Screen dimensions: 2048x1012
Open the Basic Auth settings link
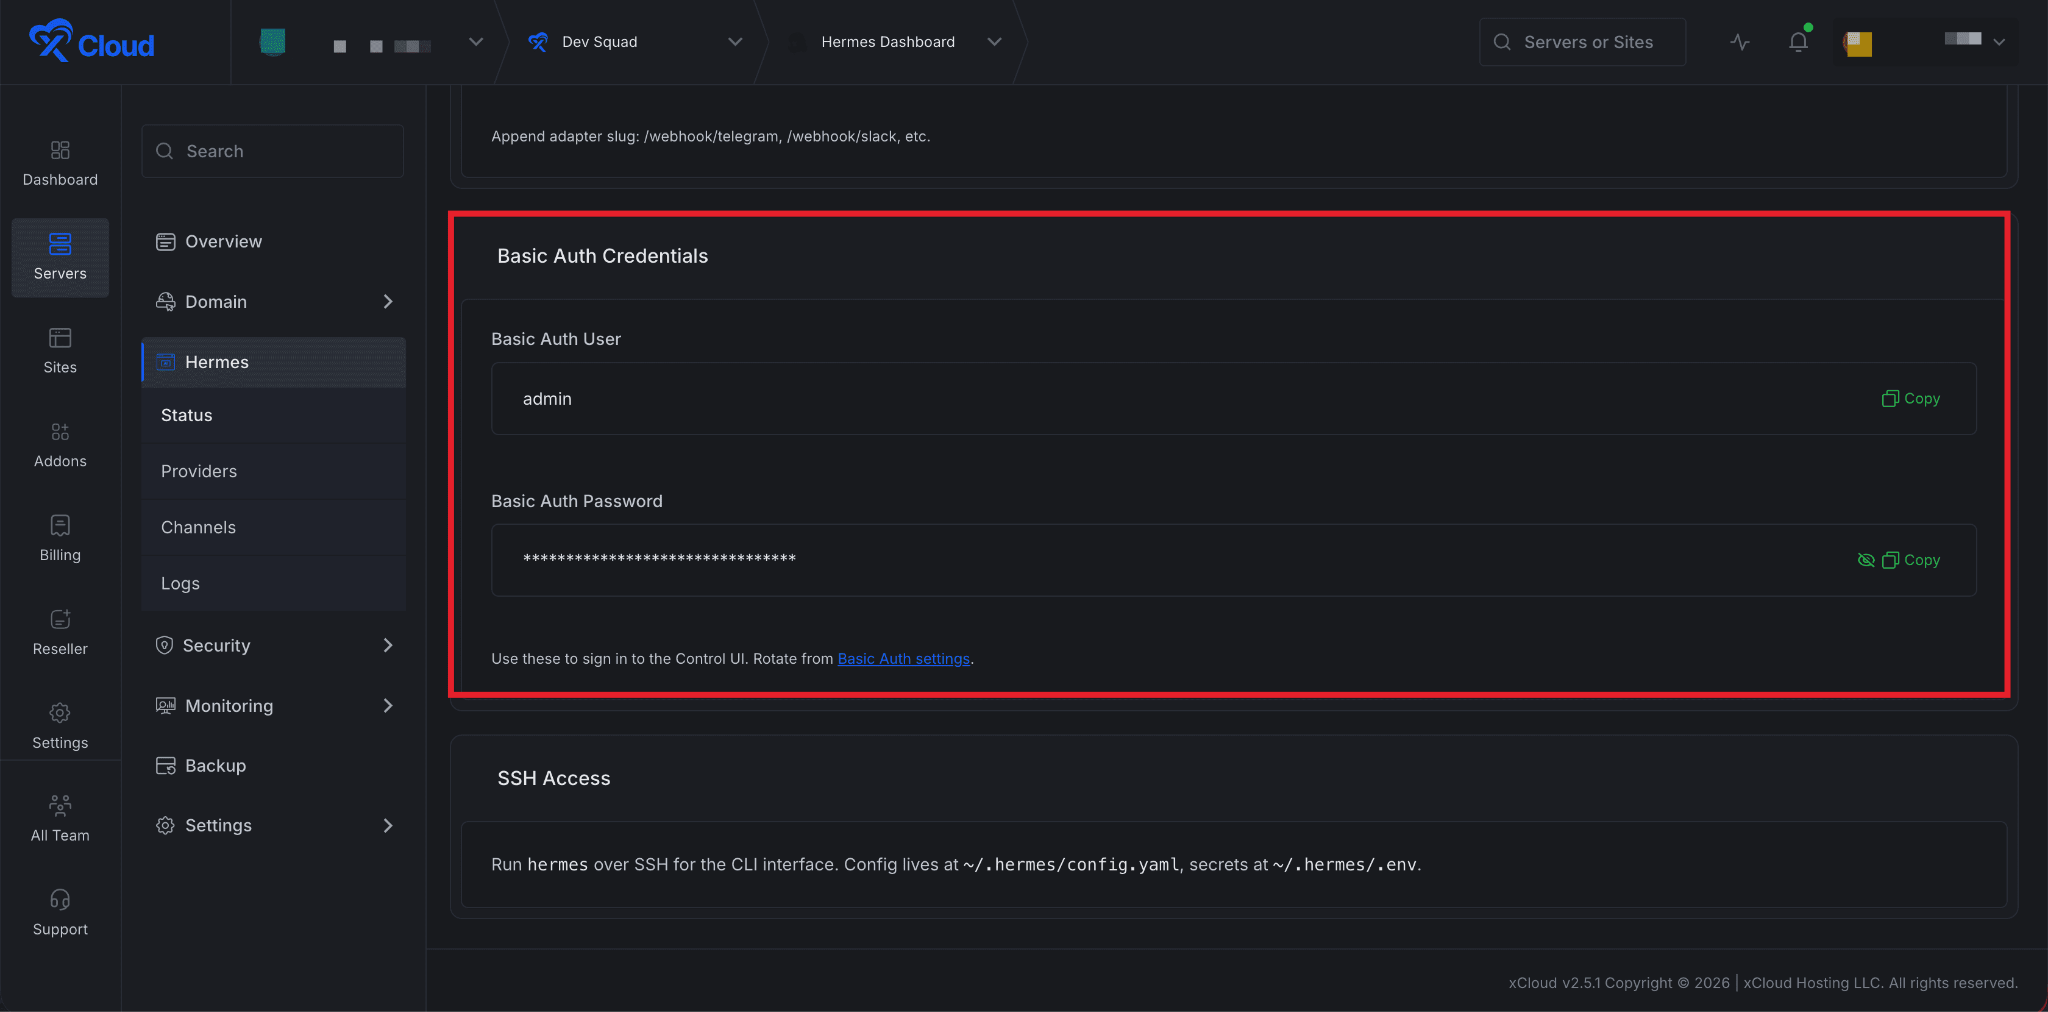[903, 658]
